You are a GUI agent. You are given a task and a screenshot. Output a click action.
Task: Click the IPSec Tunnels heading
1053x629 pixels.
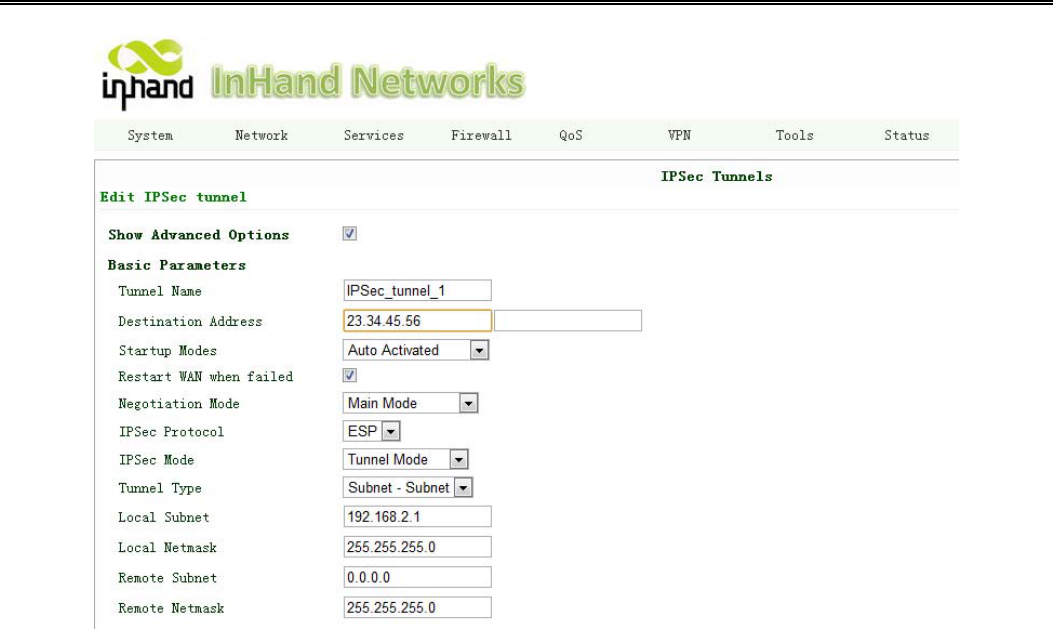[717, 177]
